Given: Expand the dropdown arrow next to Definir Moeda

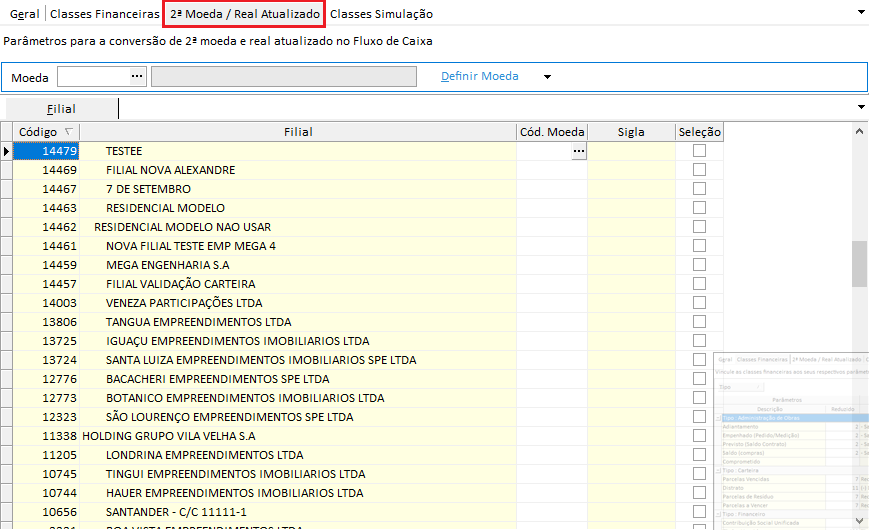Looking at the screenshot, I should pos(547,77).
